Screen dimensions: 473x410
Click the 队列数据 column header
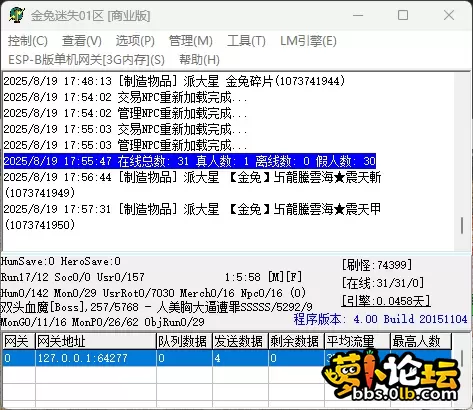[184, 341]
